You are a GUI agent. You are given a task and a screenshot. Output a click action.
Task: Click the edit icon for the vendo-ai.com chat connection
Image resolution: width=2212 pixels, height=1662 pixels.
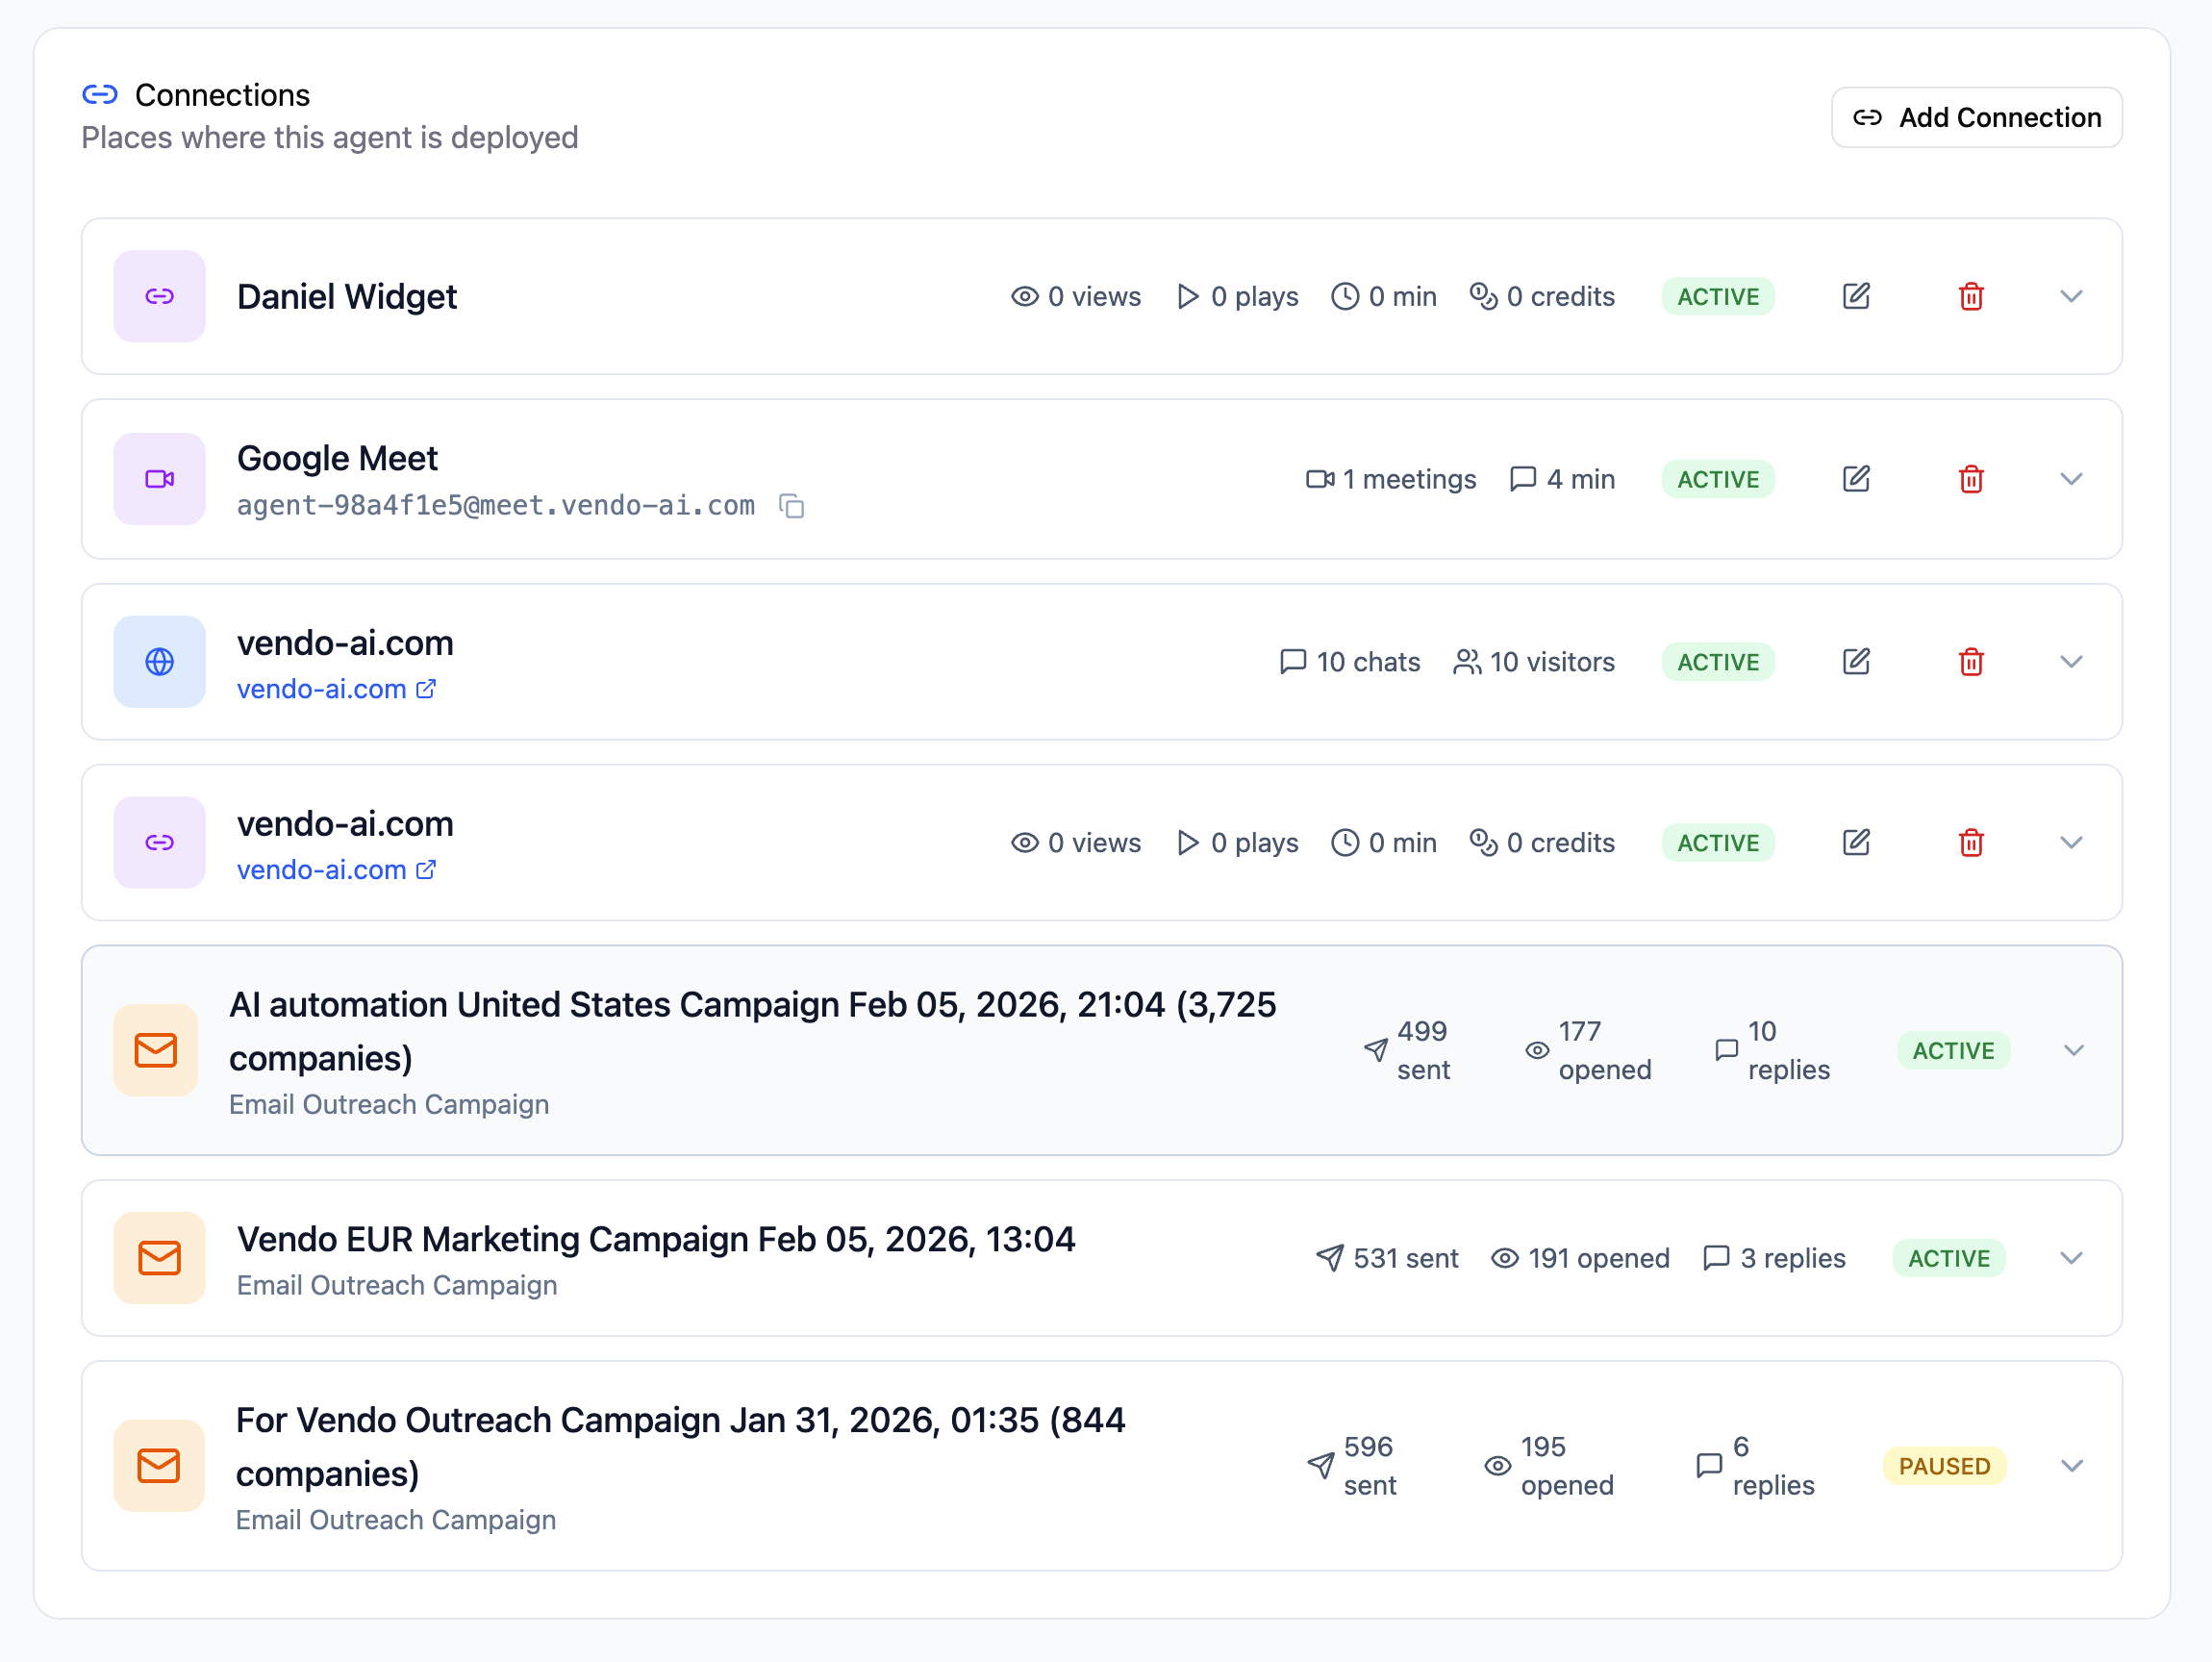1855,661
